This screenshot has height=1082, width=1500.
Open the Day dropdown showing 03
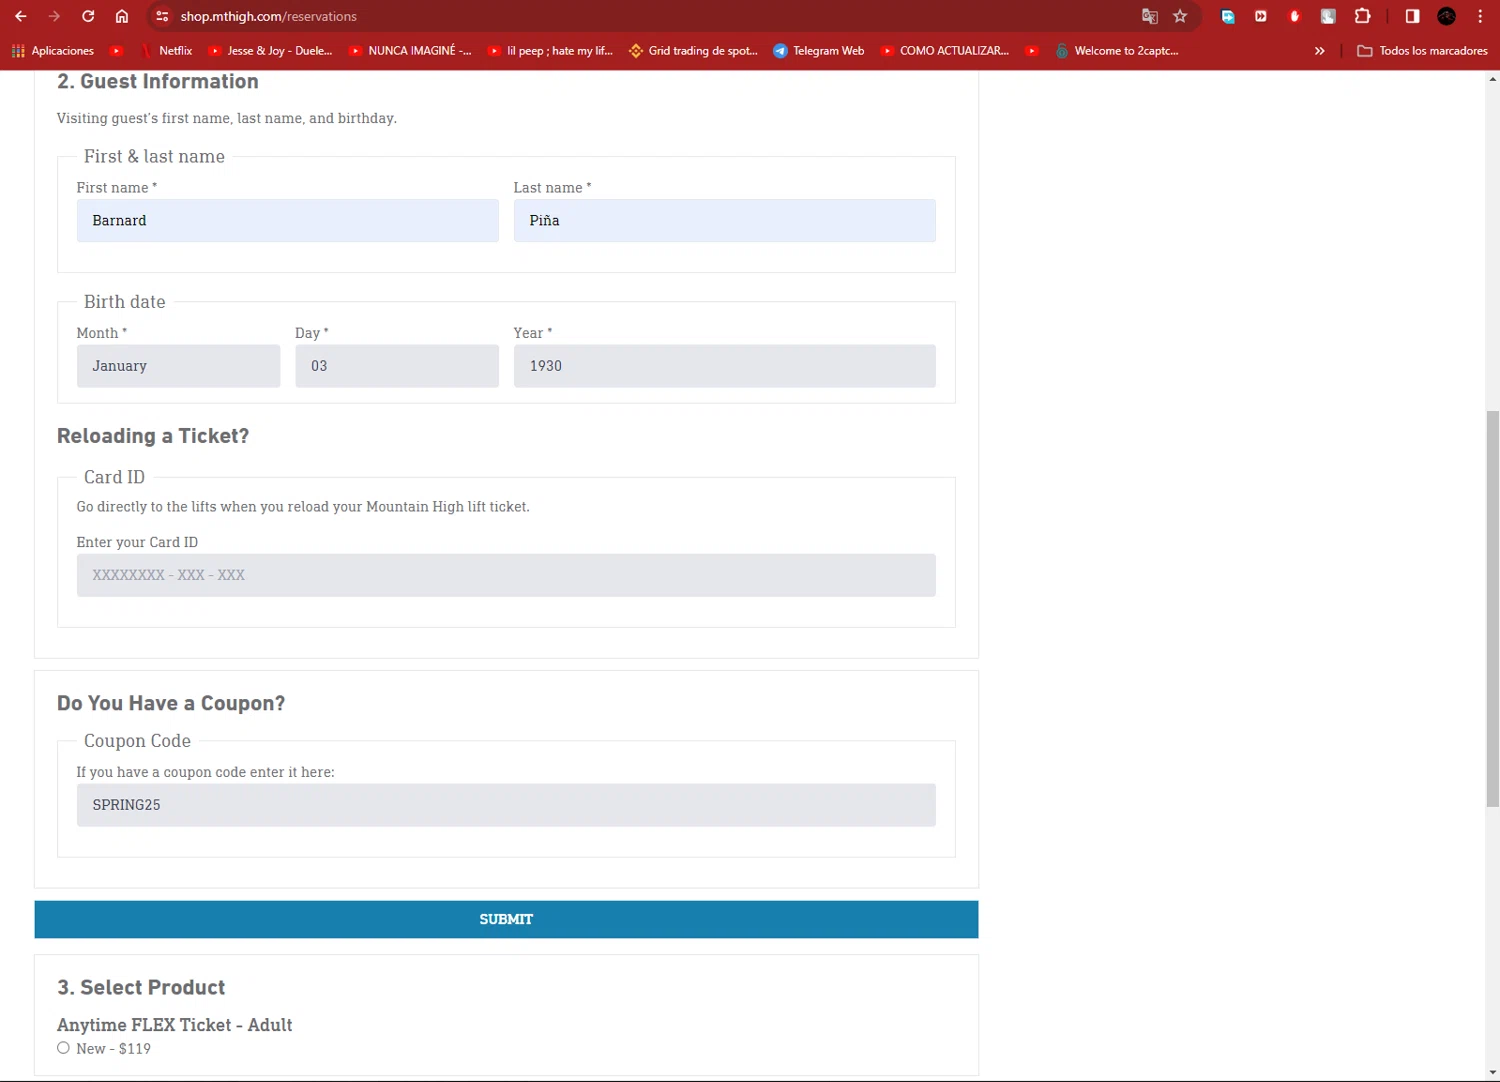[397, 366]
